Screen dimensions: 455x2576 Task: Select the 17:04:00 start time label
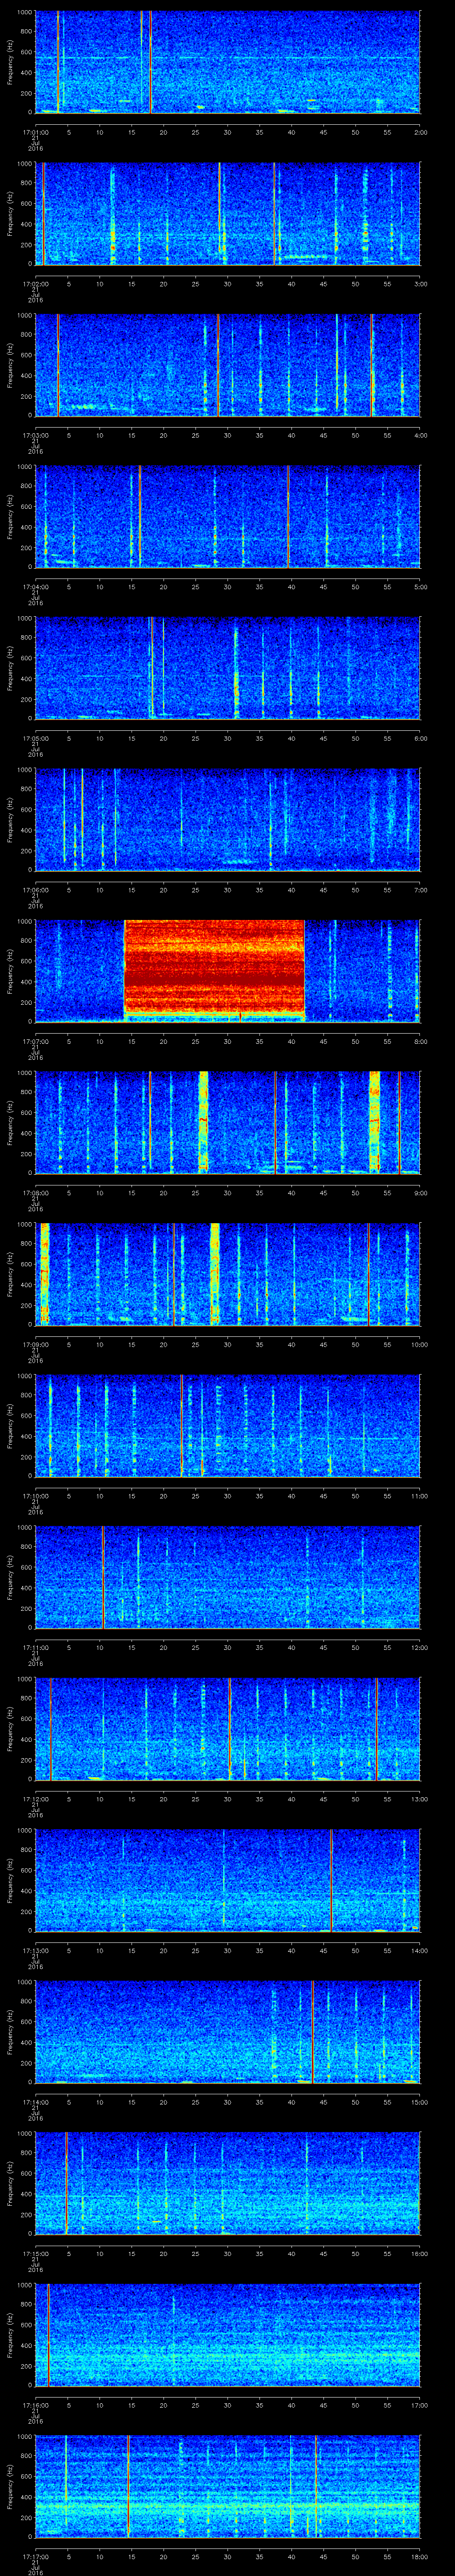[x=35, y=587]
